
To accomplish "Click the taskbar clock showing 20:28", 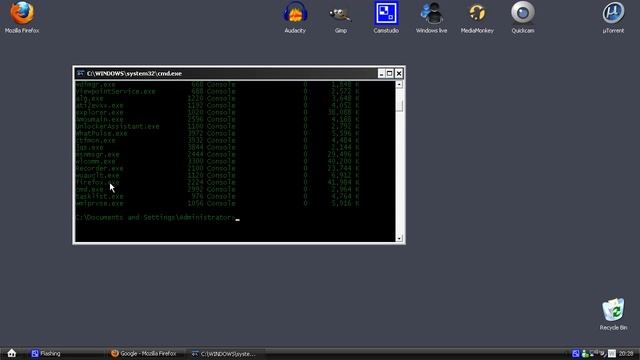I will point(626,353).
